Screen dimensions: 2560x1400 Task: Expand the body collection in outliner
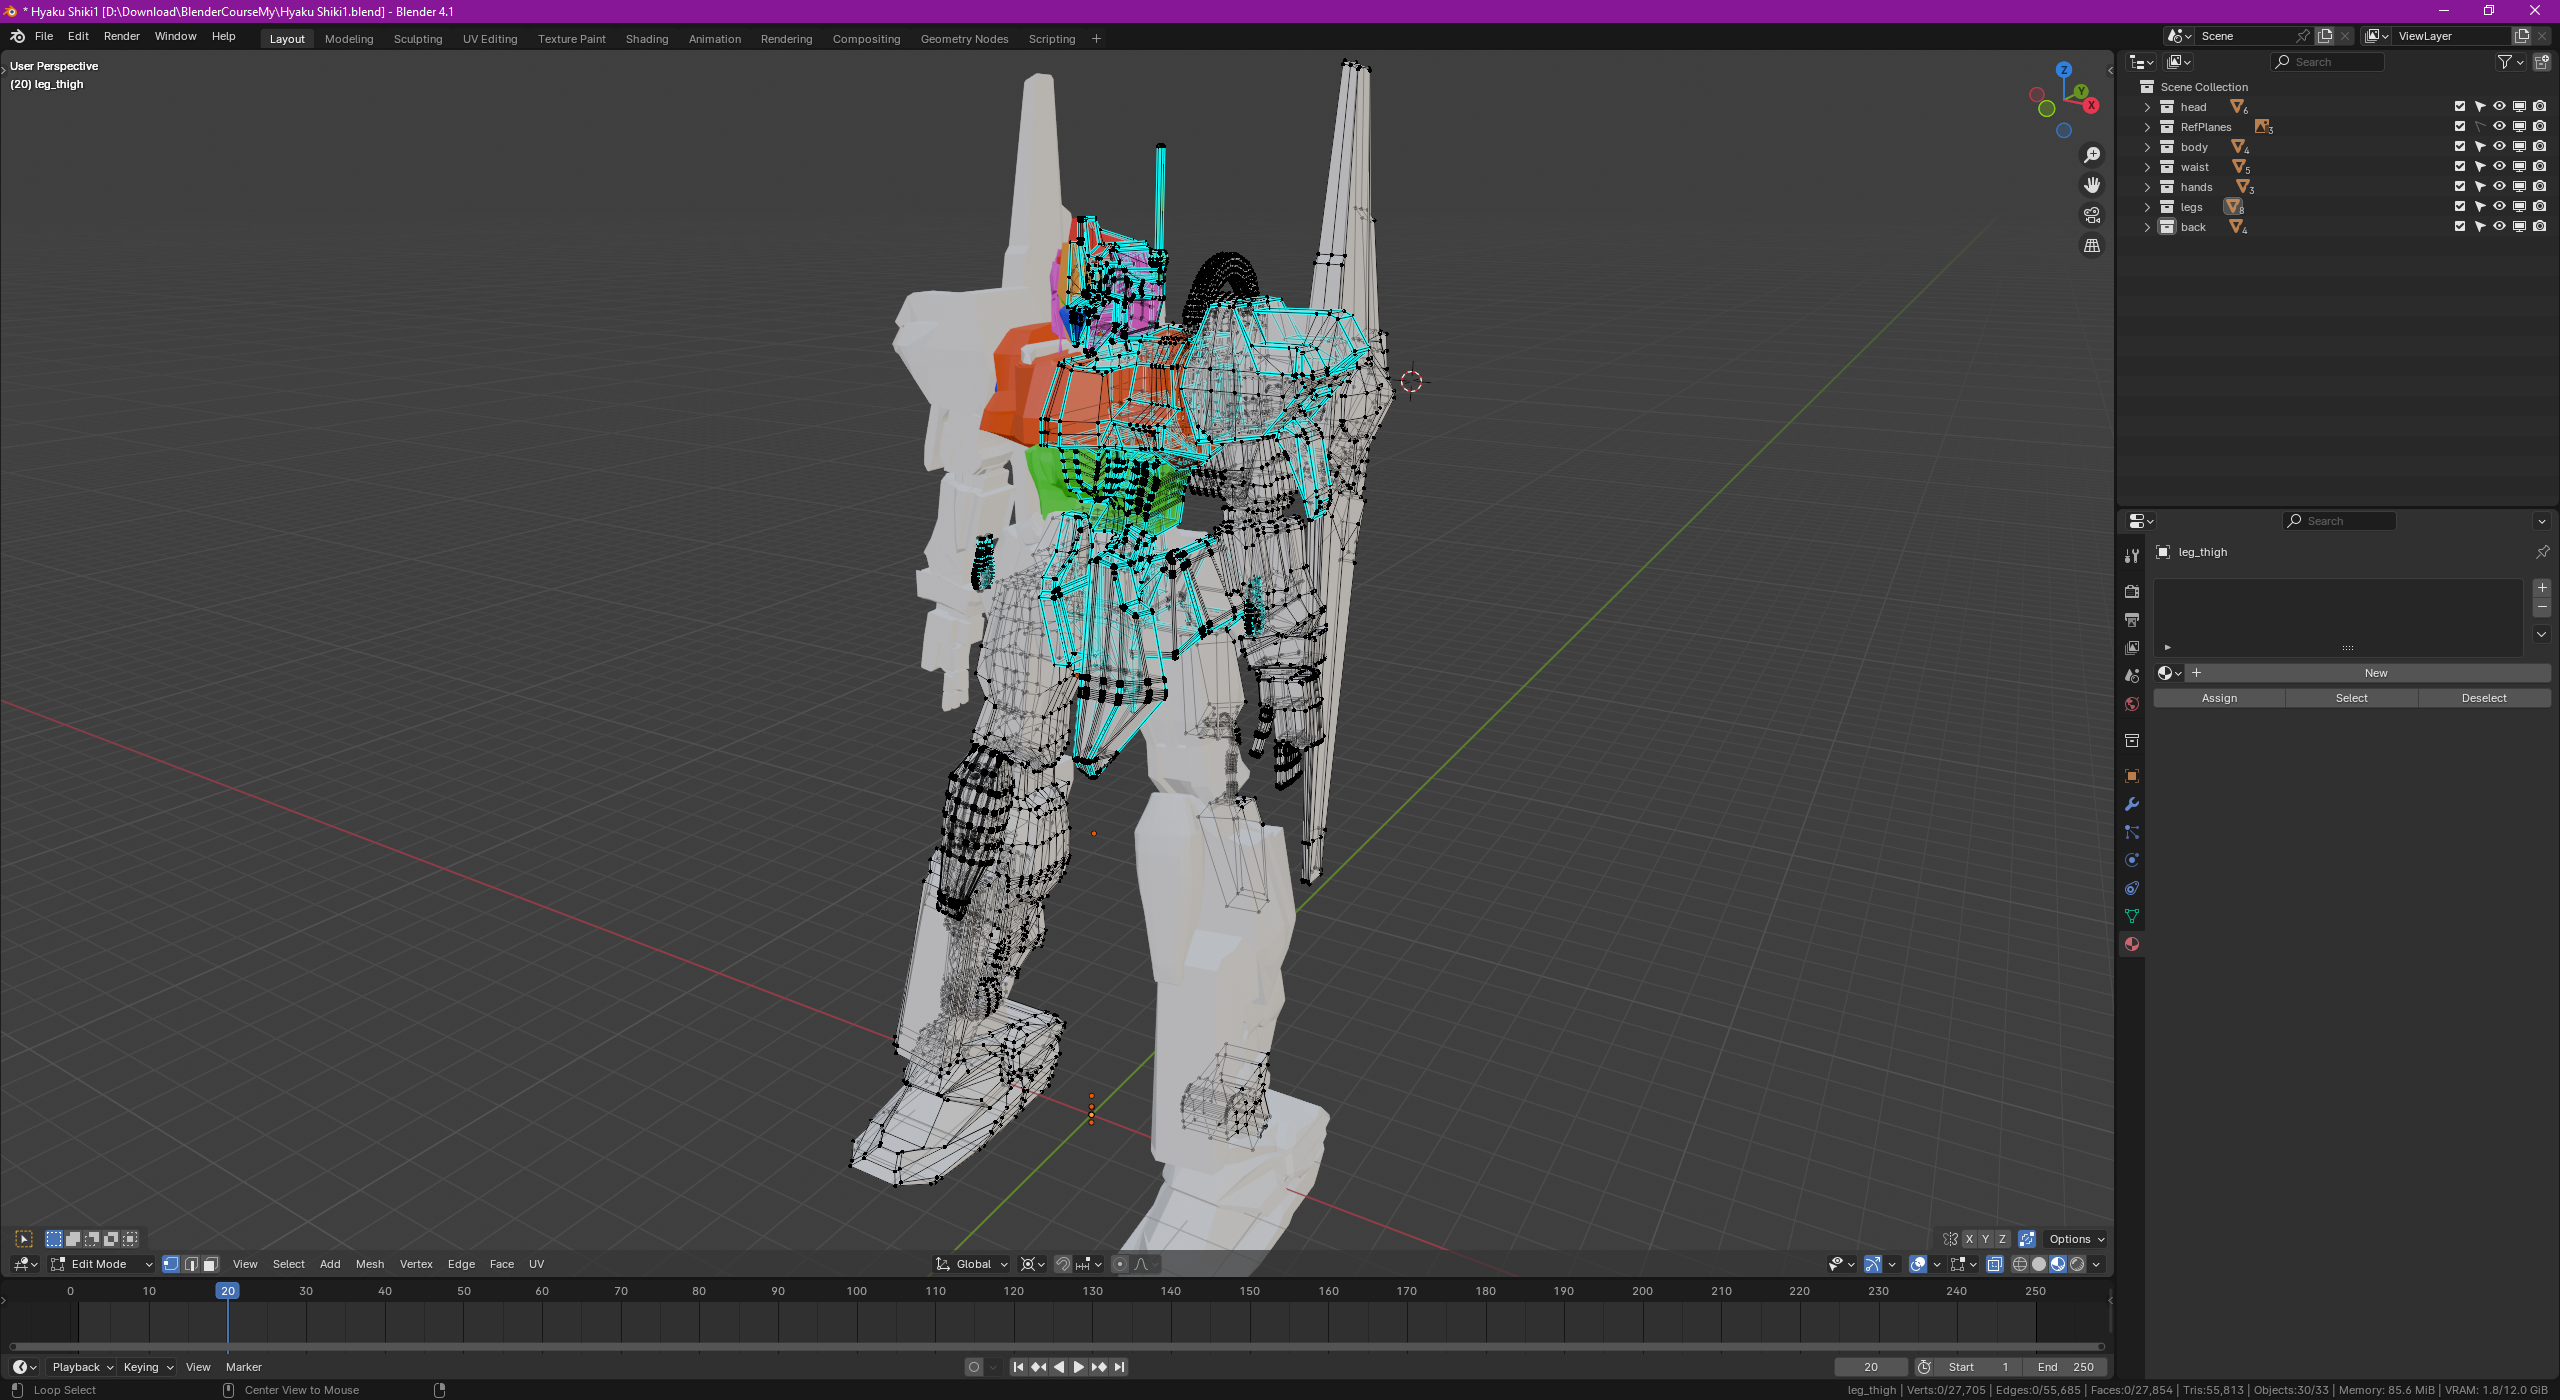point(2146,147)
